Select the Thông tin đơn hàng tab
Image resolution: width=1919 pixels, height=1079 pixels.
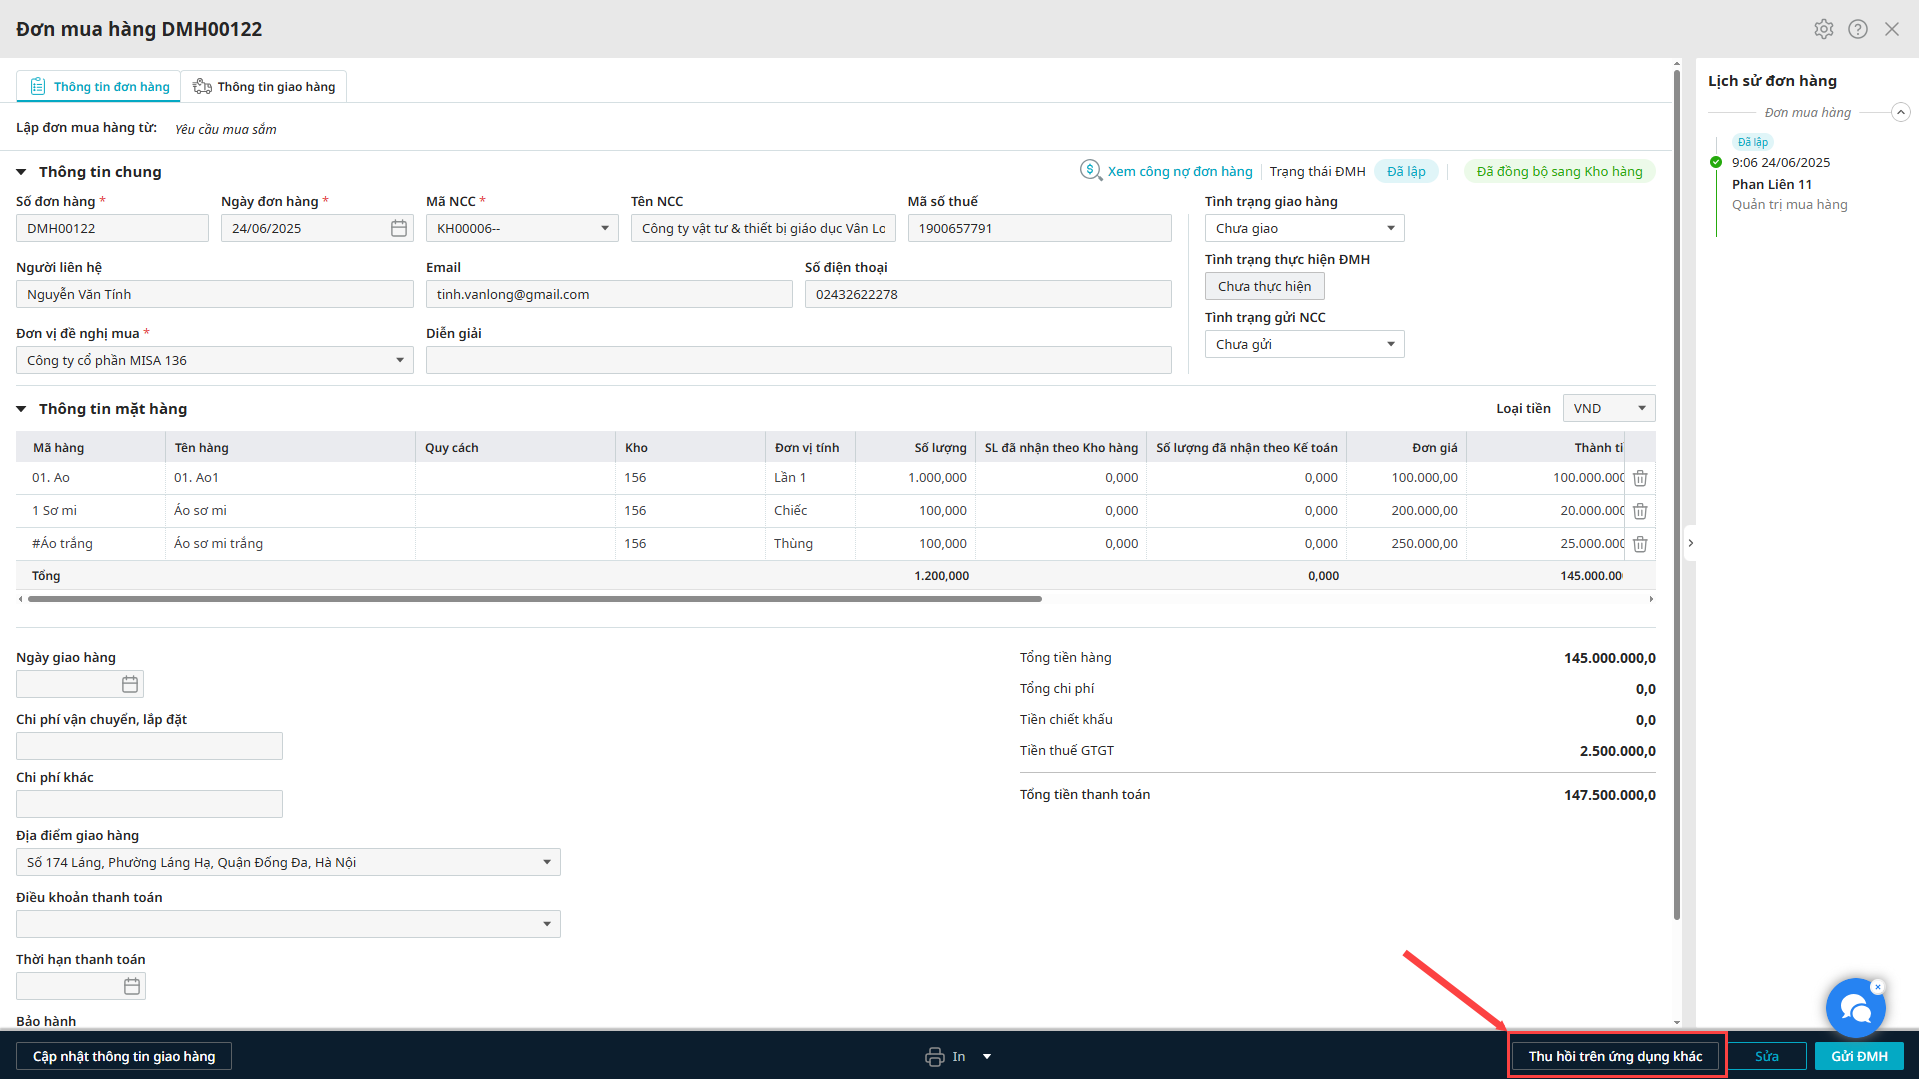pos(99,87)
